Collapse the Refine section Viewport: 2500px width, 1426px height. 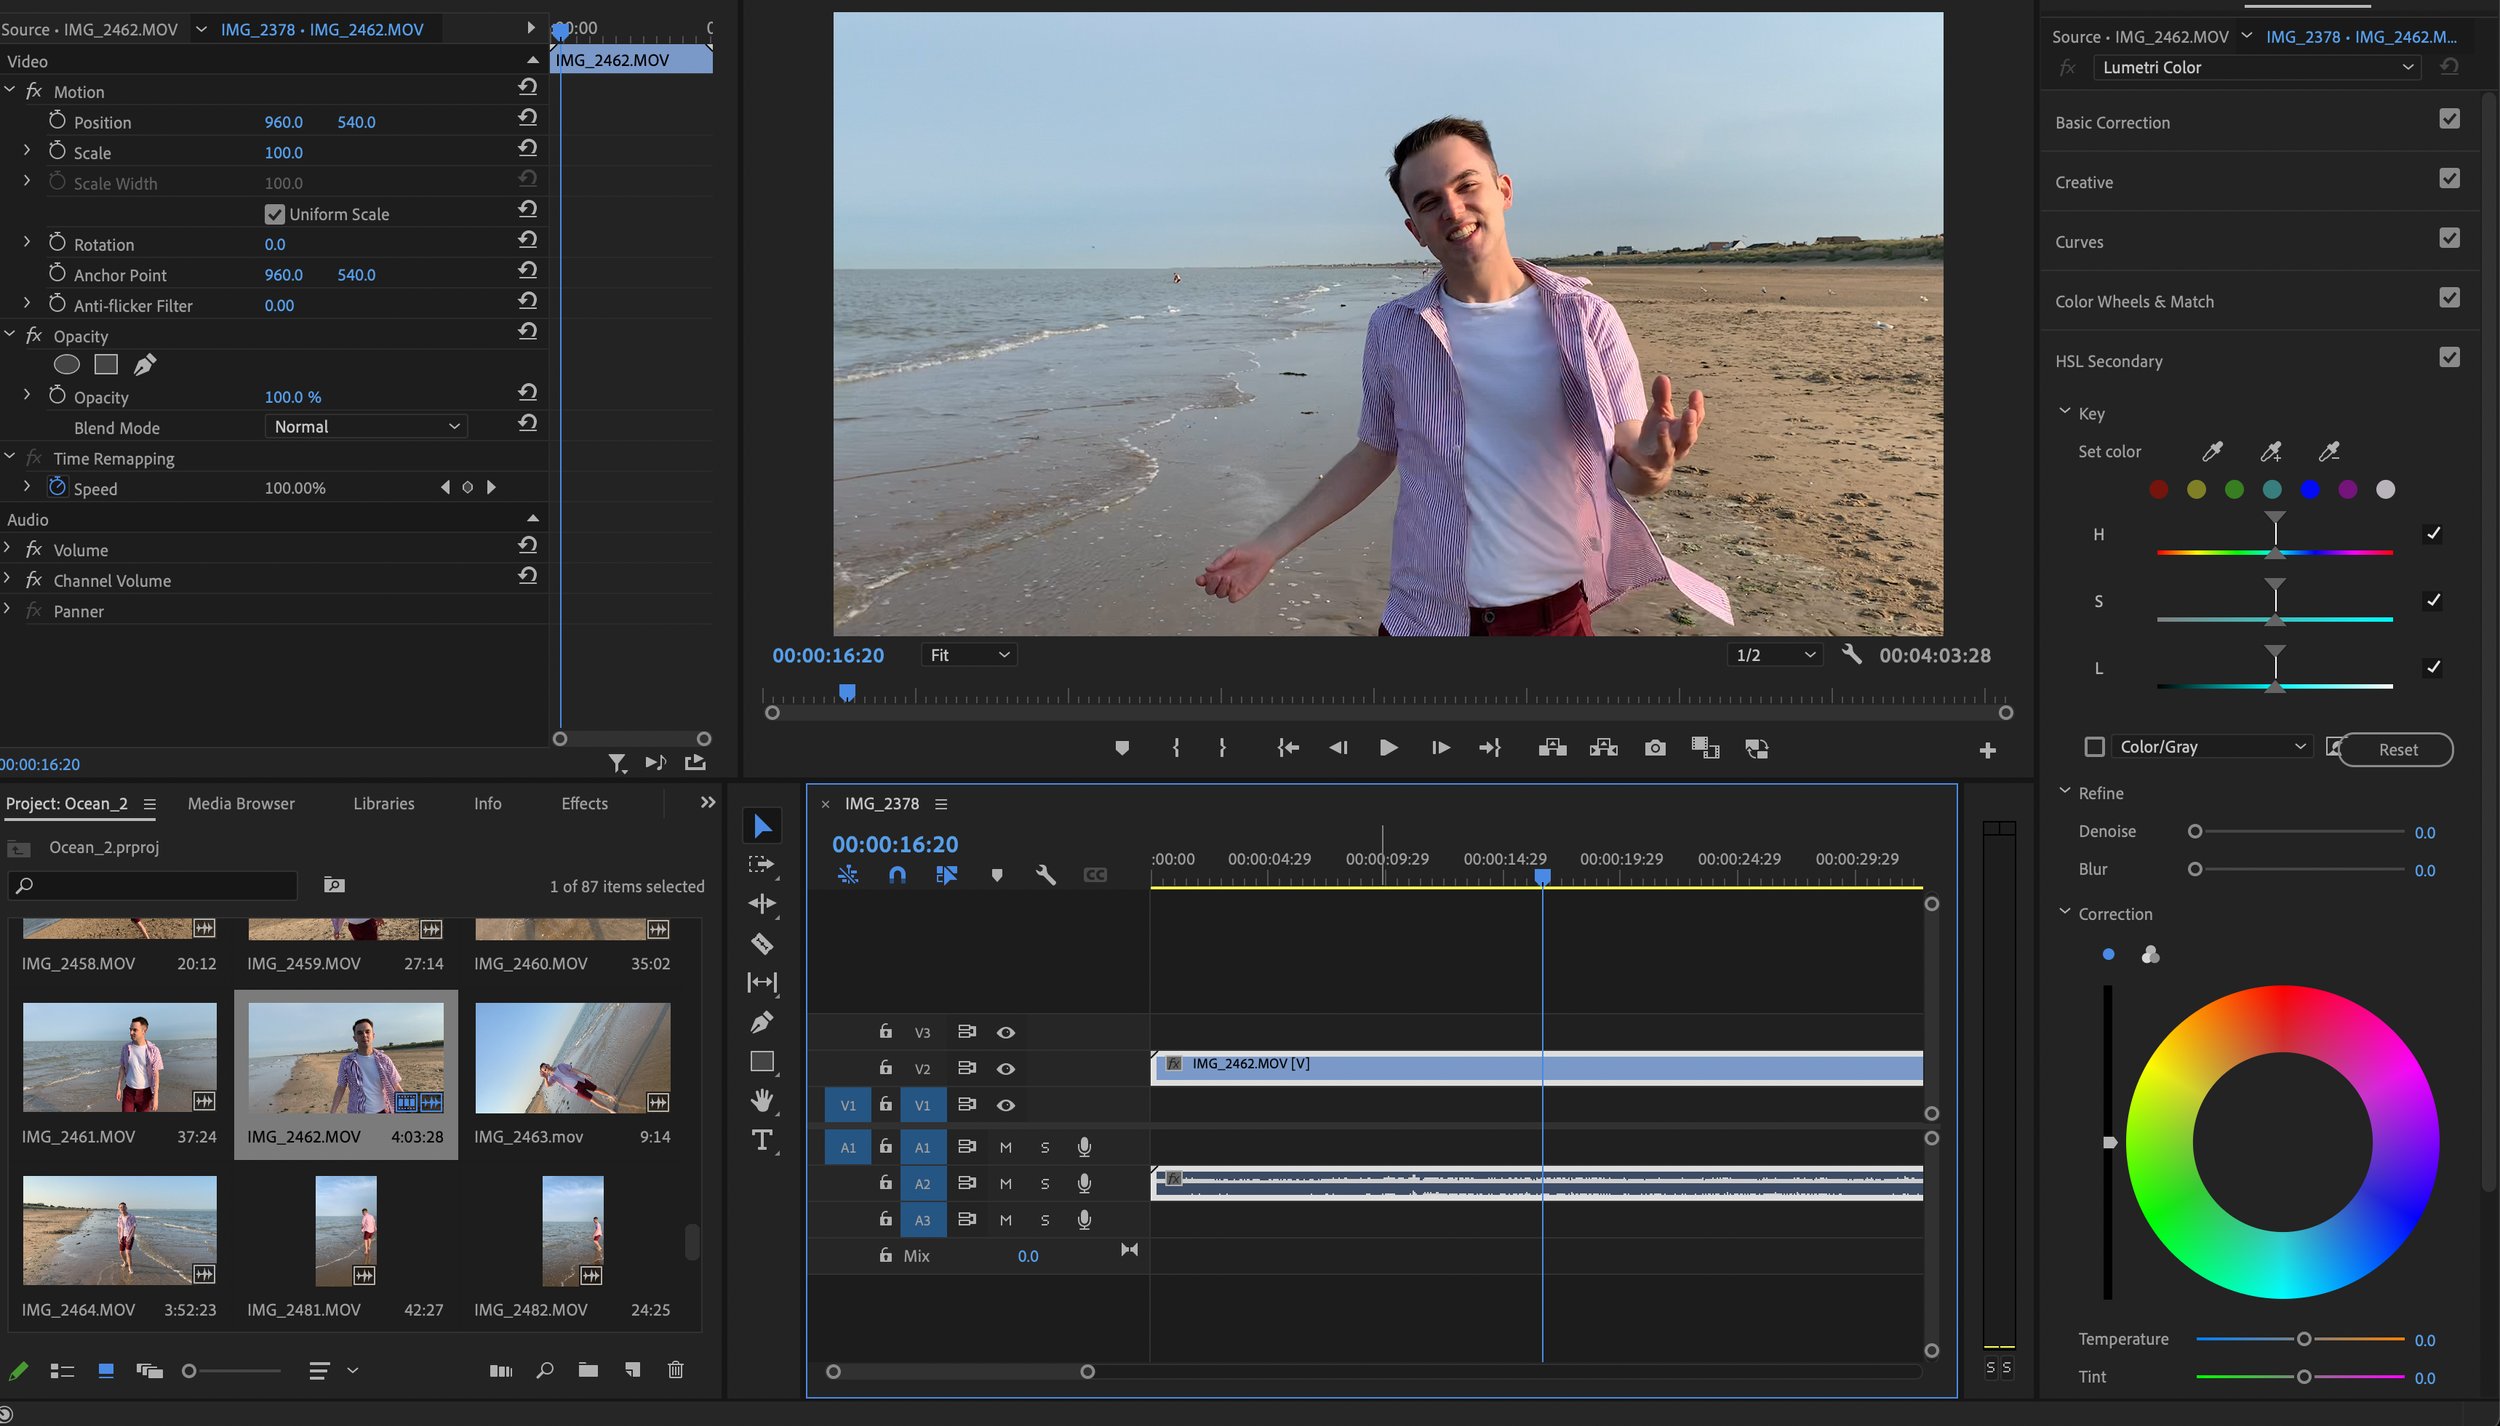point(2064,791)
